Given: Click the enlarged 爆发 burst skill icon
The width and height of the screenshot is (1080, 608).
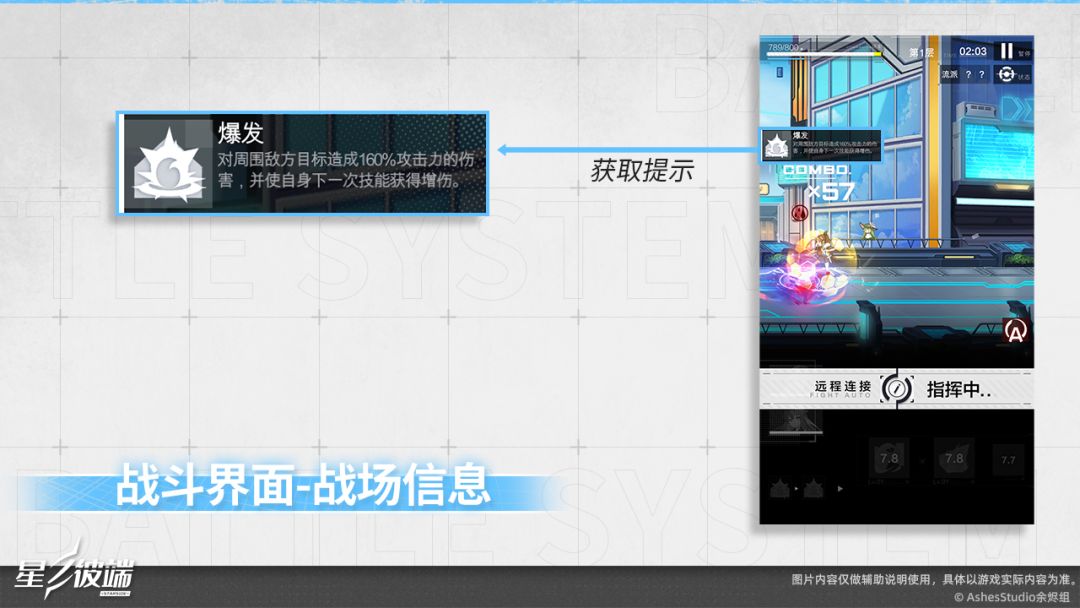Looking at the screenshot, I should 168,165.
